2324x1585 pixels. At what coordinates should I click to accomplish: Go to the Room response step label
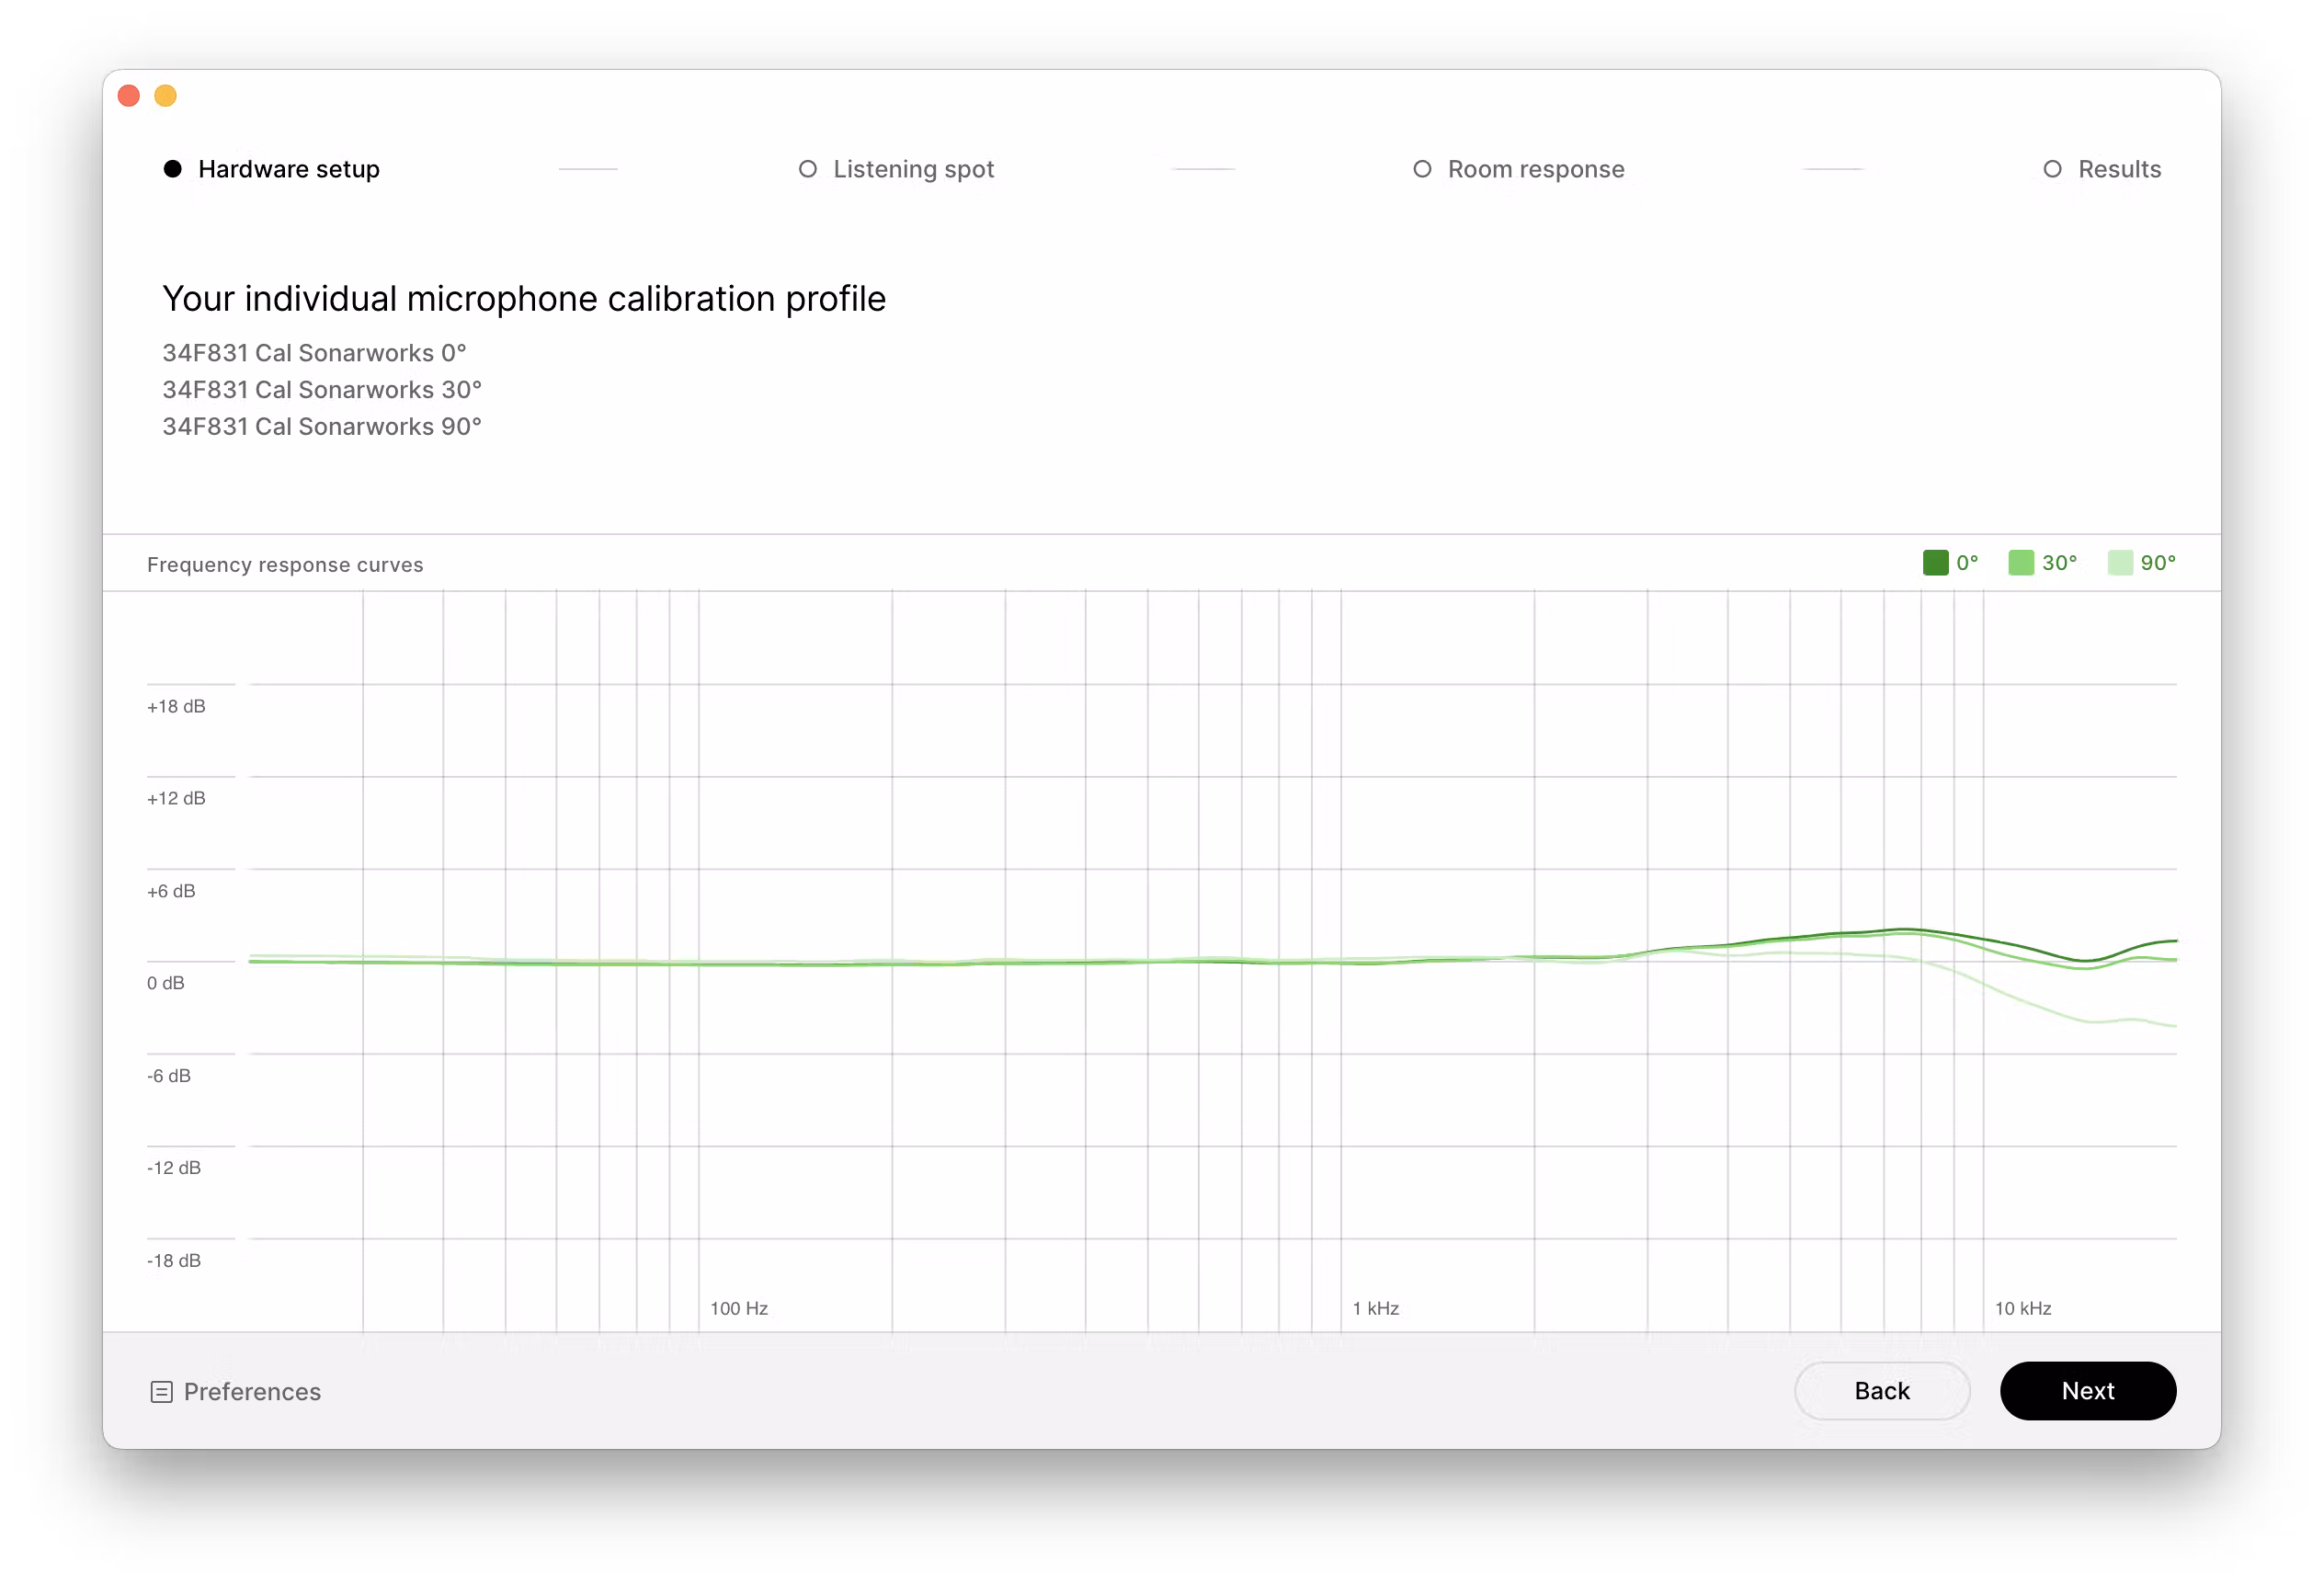coord(1535,169)
